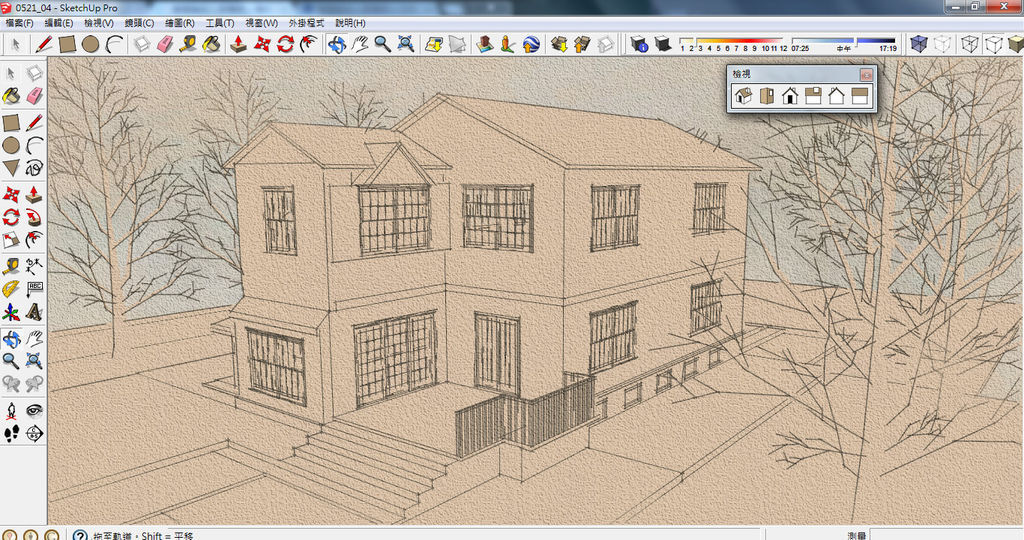
Task: Select the Move tool in top toolbar
Action: (x=262, y=44)
